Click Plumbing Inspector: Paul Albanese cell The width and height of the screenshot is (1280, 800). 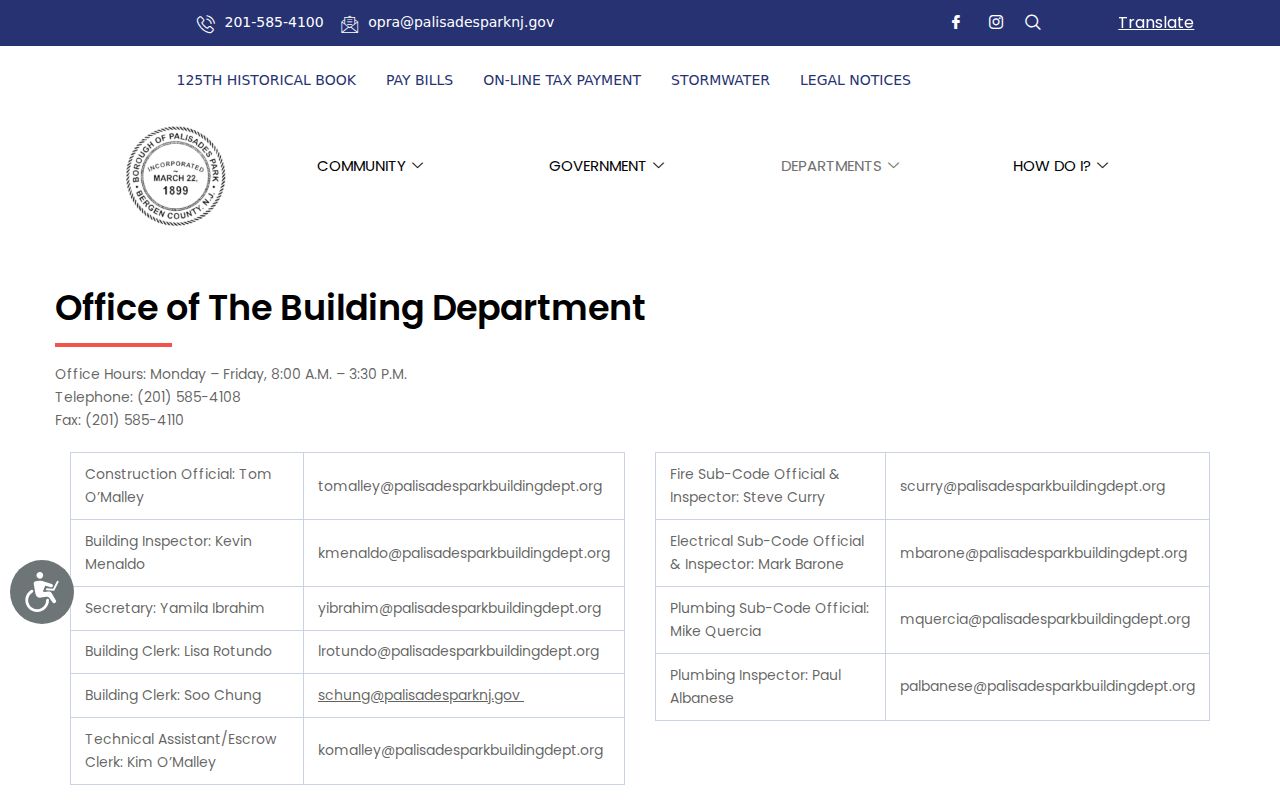point(770,687)
